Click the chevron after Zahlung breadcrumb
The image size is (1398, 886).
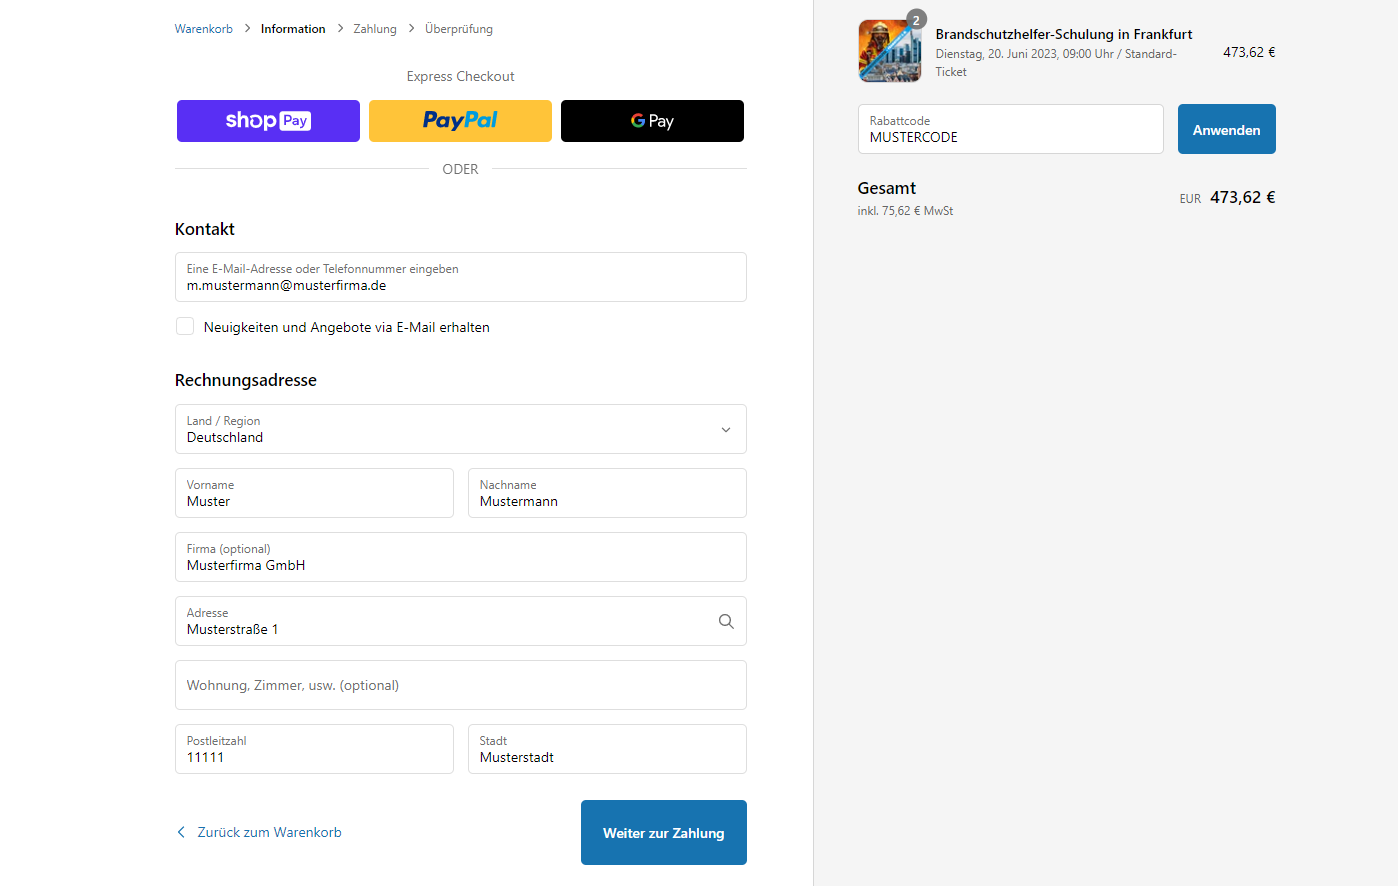coord(411,29)
